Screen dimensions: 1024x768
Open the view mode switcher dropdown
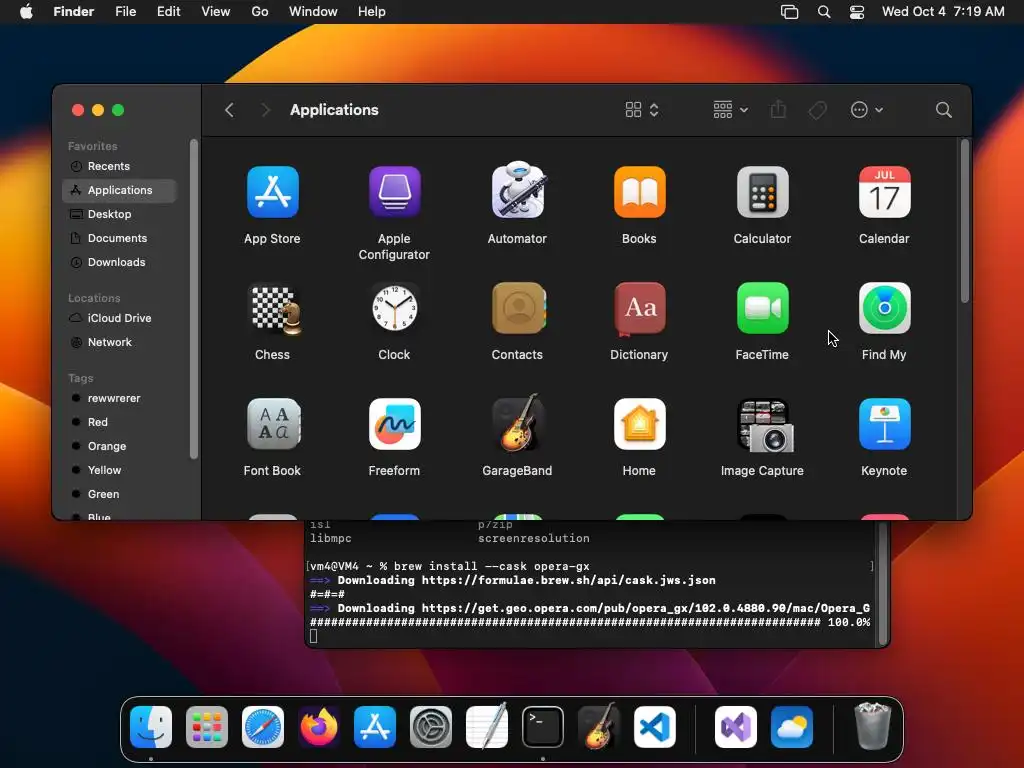pos(642,110)
